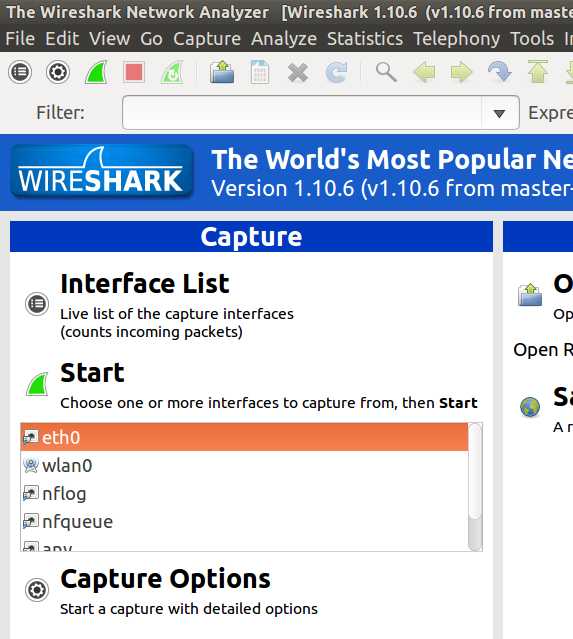The width and height of the screenshot is (573, 639).
Task: Click the globe icon in right panel
Action: click(x=530, y=407)
